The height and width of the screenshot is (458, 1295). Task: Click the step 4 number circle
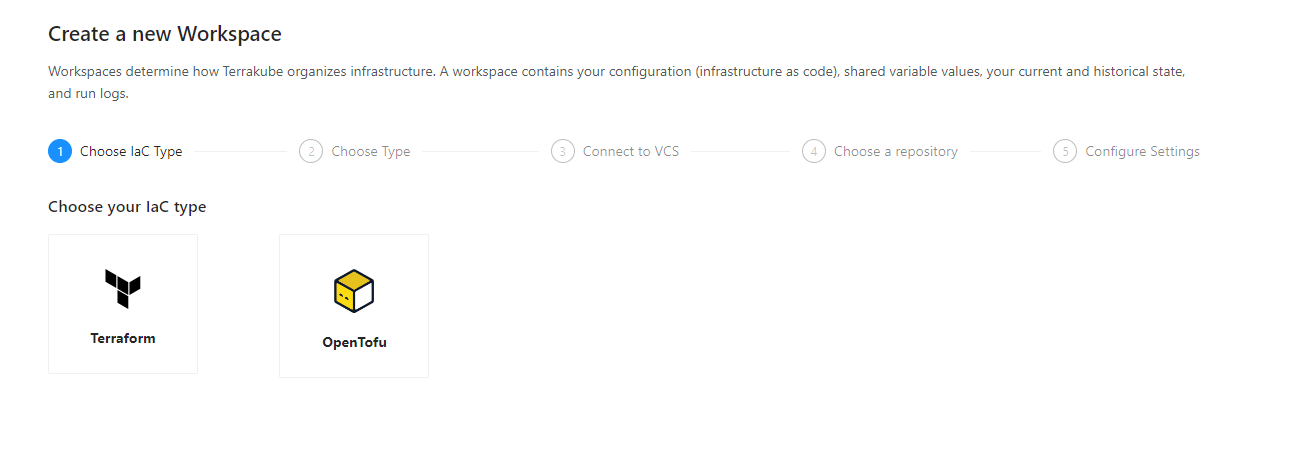coord(814,152)
